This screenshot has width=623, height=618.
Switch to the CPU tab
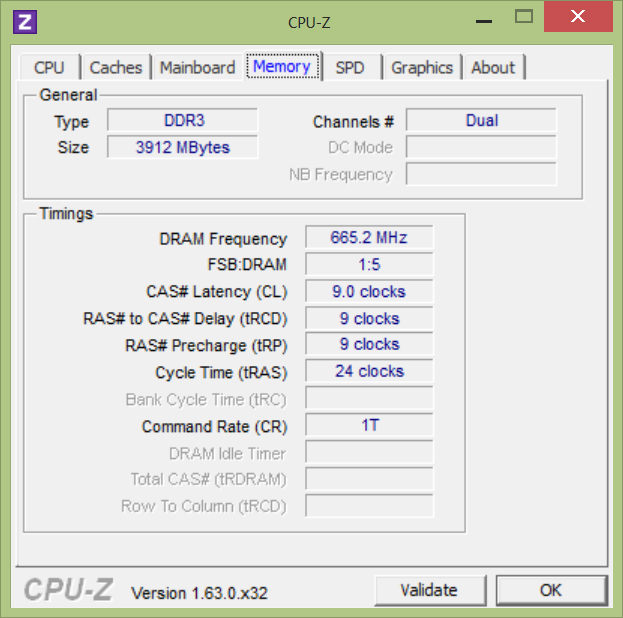point(49,67)
